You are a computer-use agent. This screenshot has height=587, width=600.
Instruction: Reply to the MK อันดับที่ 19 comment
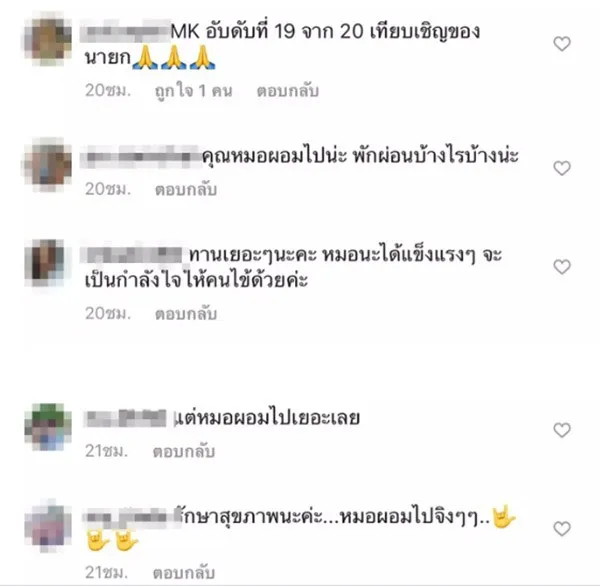(287, 91)
